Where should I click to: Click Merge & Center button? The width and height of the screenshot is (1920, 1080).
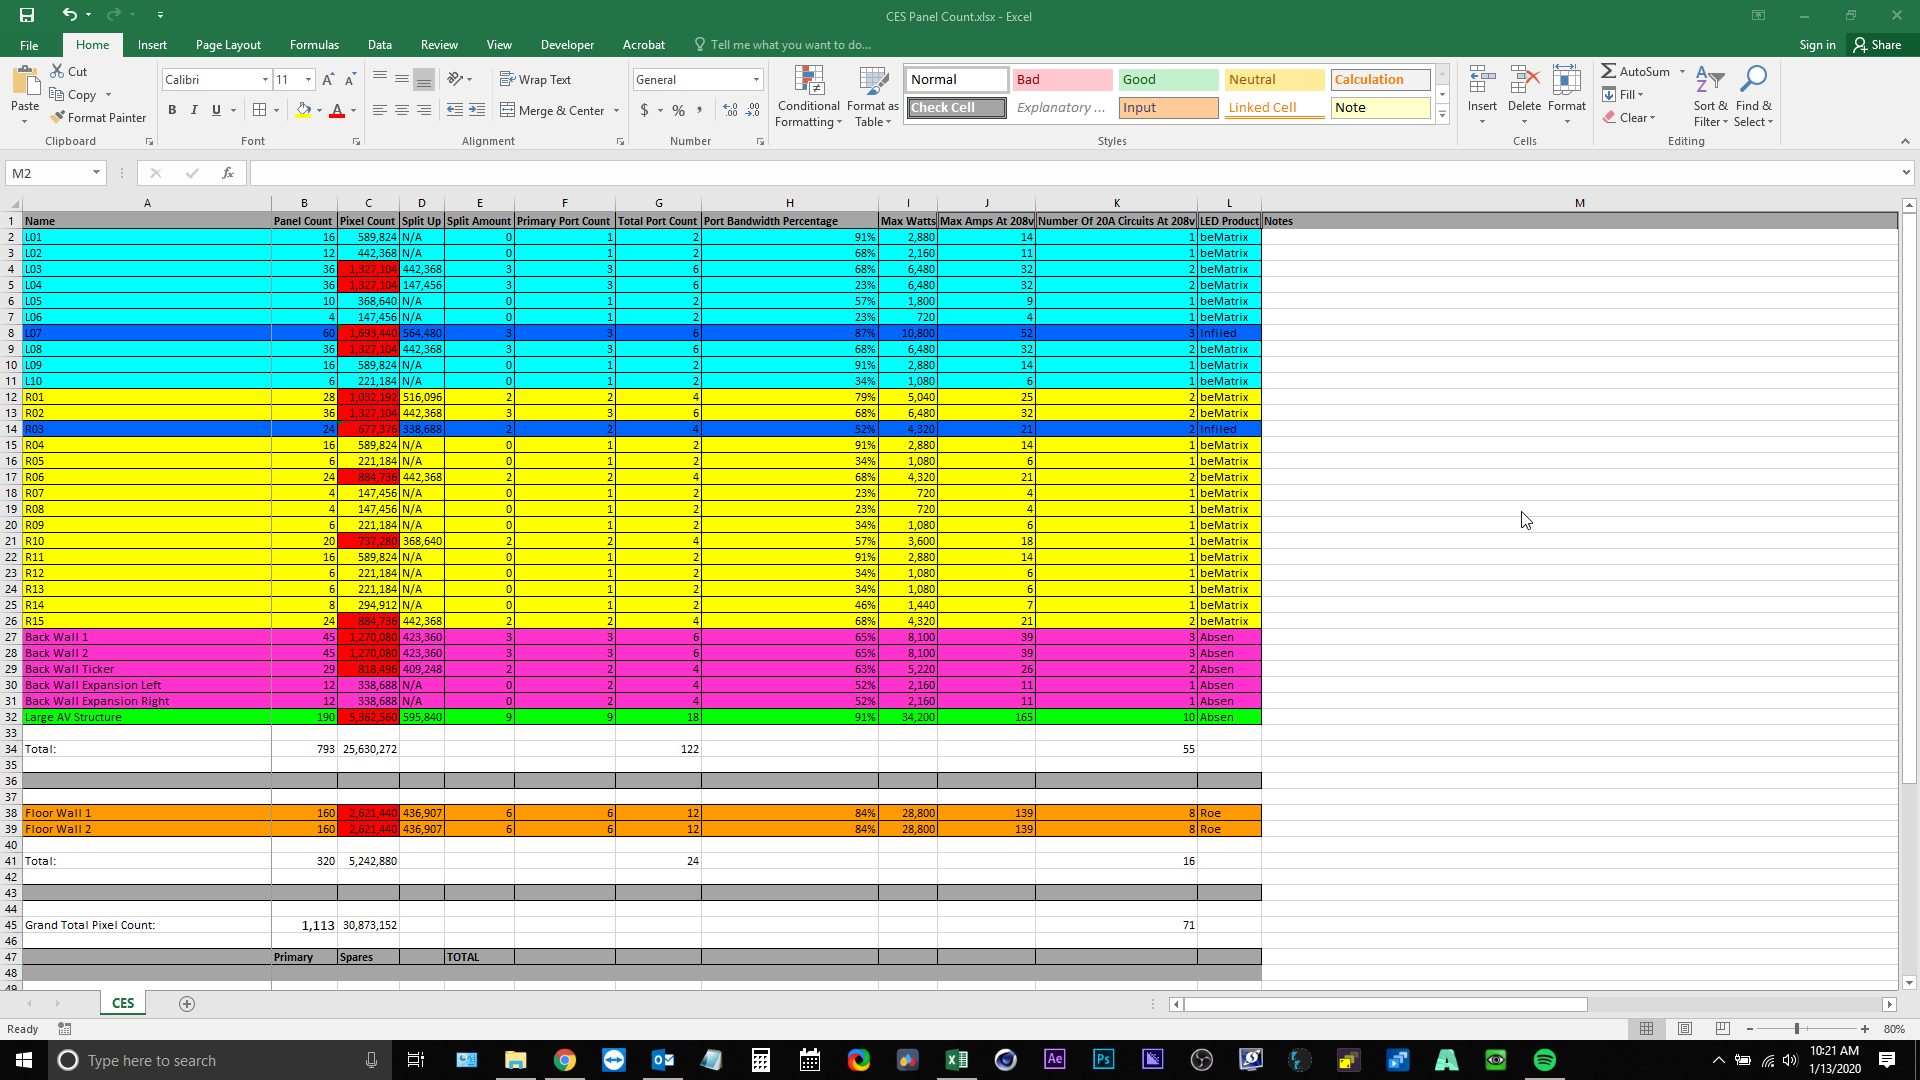553,110
